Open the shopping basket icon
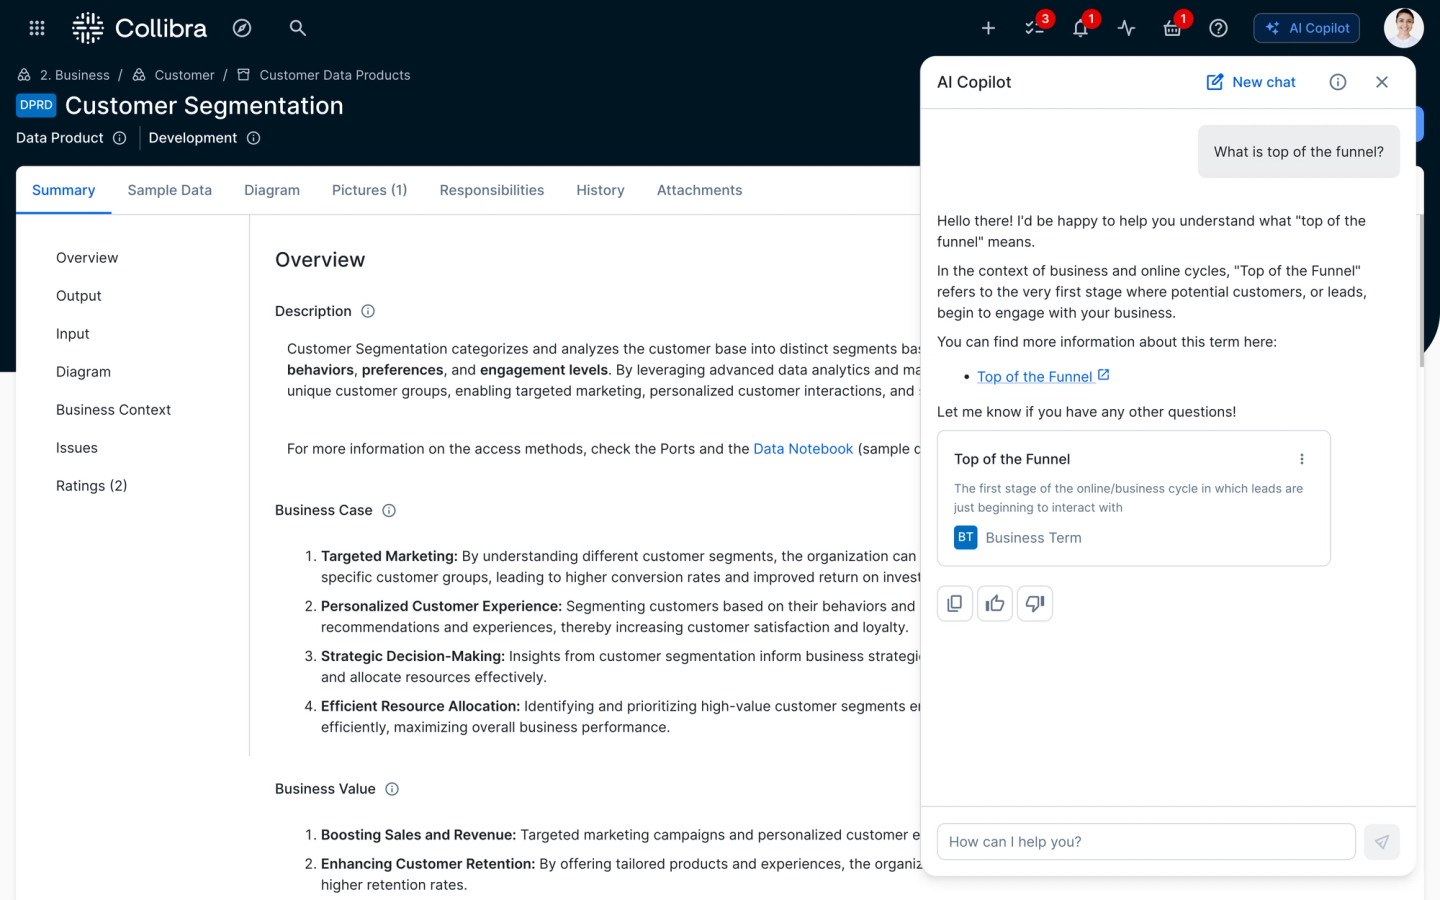This screenshot has height=900, width=1440. pos(1172,28)
